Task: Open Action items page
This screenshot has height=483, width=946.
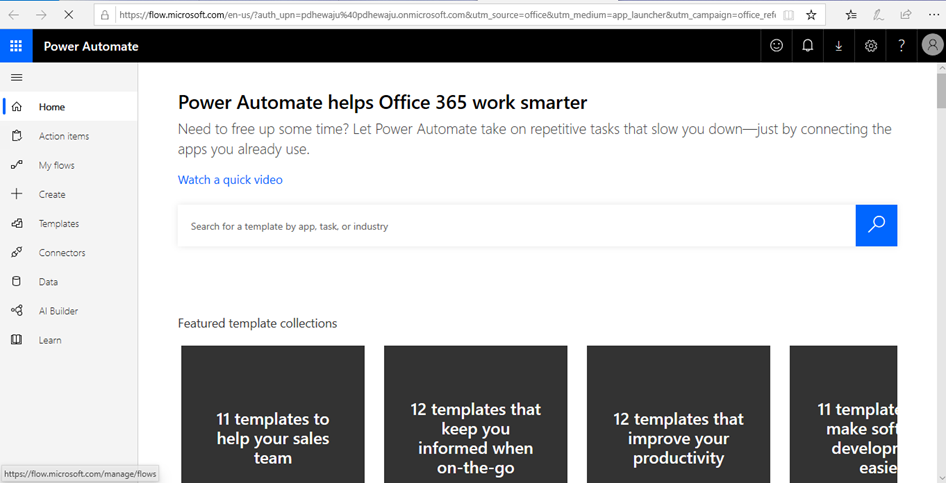Action: (69, 136)
